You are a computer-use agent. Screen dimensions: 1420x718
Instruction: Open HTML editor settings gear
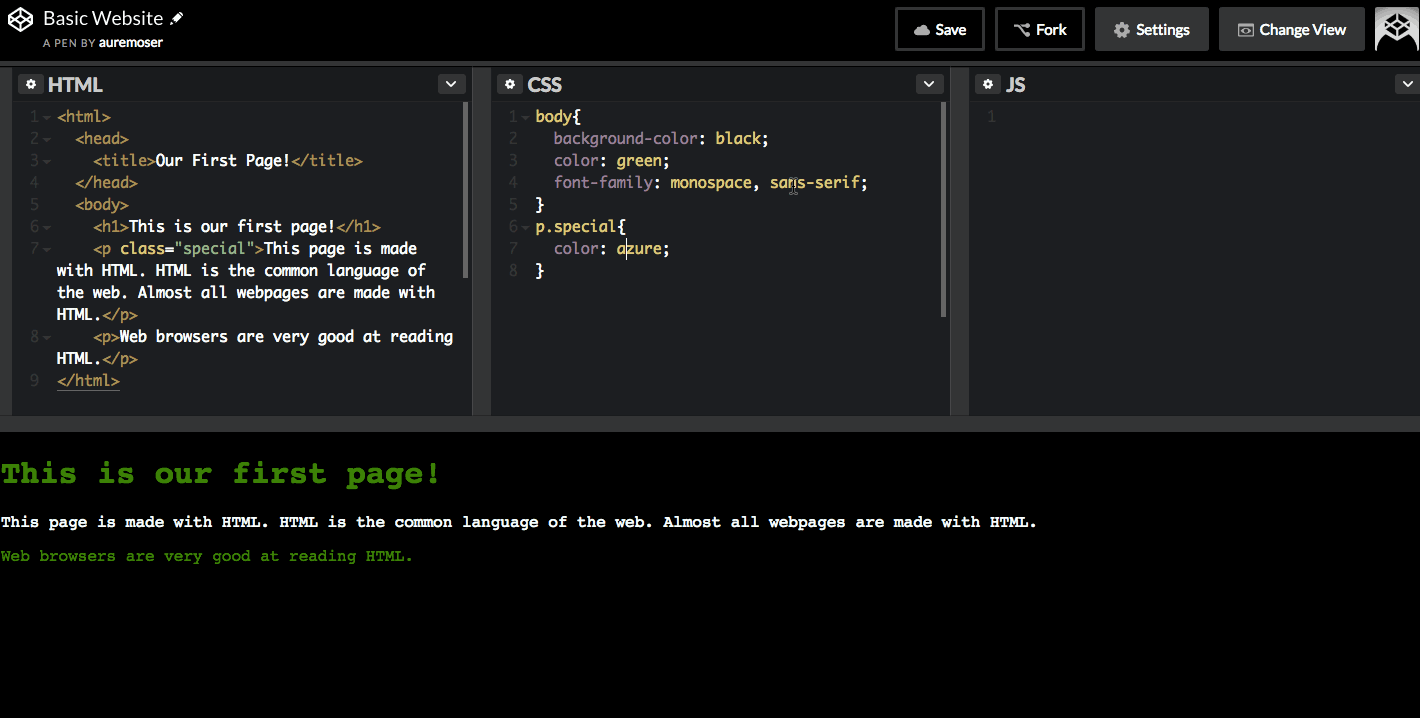(30, 85)
